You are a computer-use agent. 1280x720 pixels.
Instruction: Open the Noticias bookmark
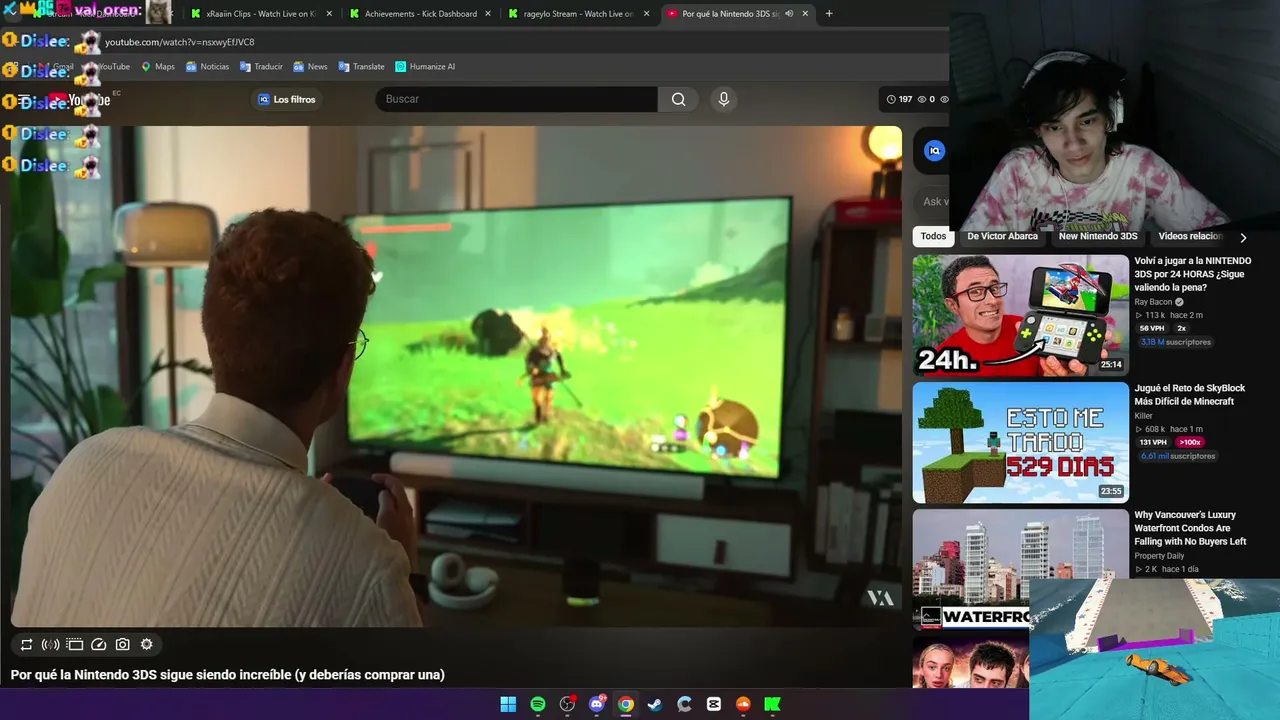point(207,67)
